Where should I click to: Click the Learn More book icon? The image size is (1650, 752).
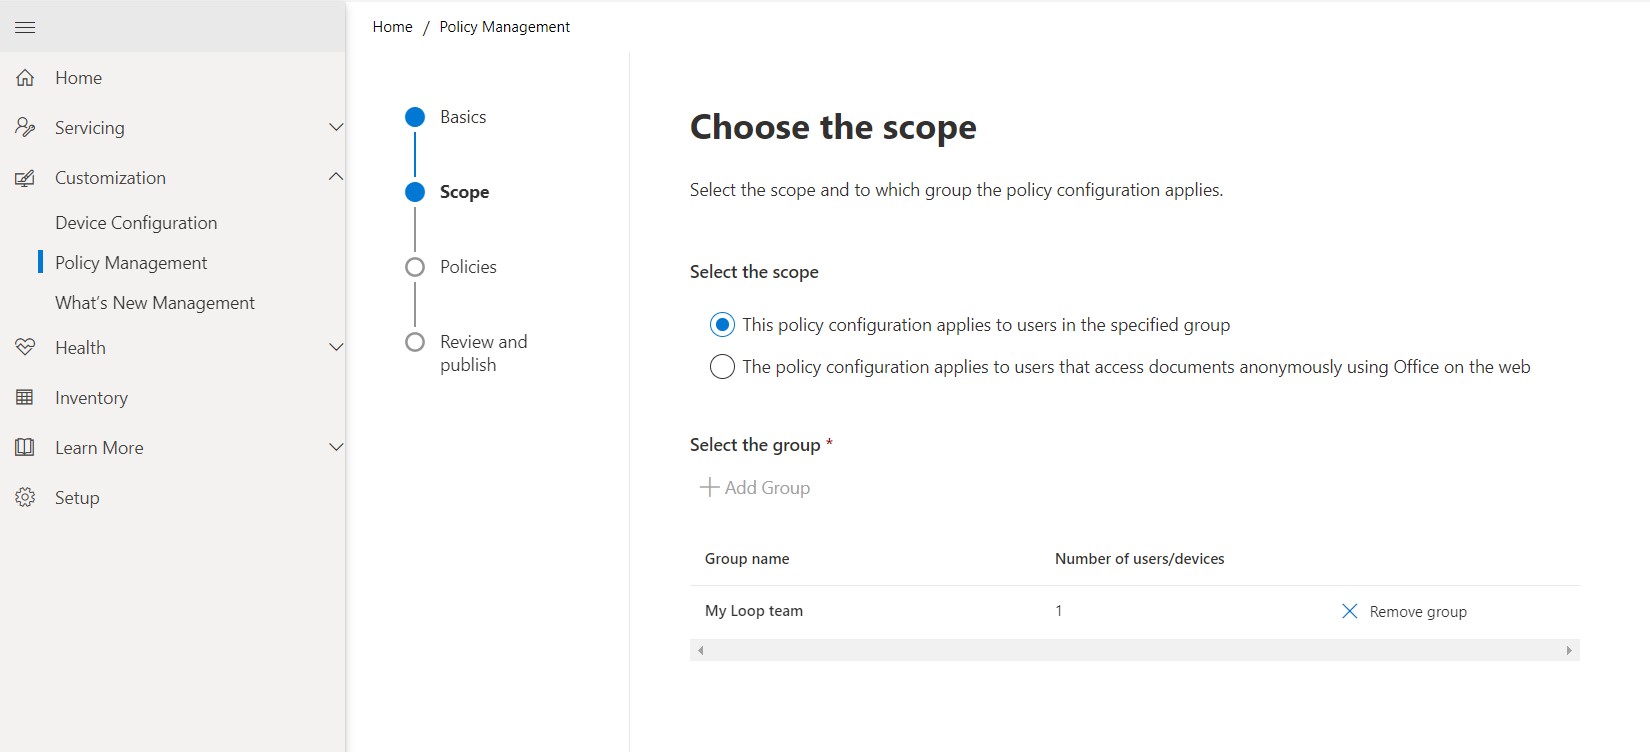coord(25,447)
